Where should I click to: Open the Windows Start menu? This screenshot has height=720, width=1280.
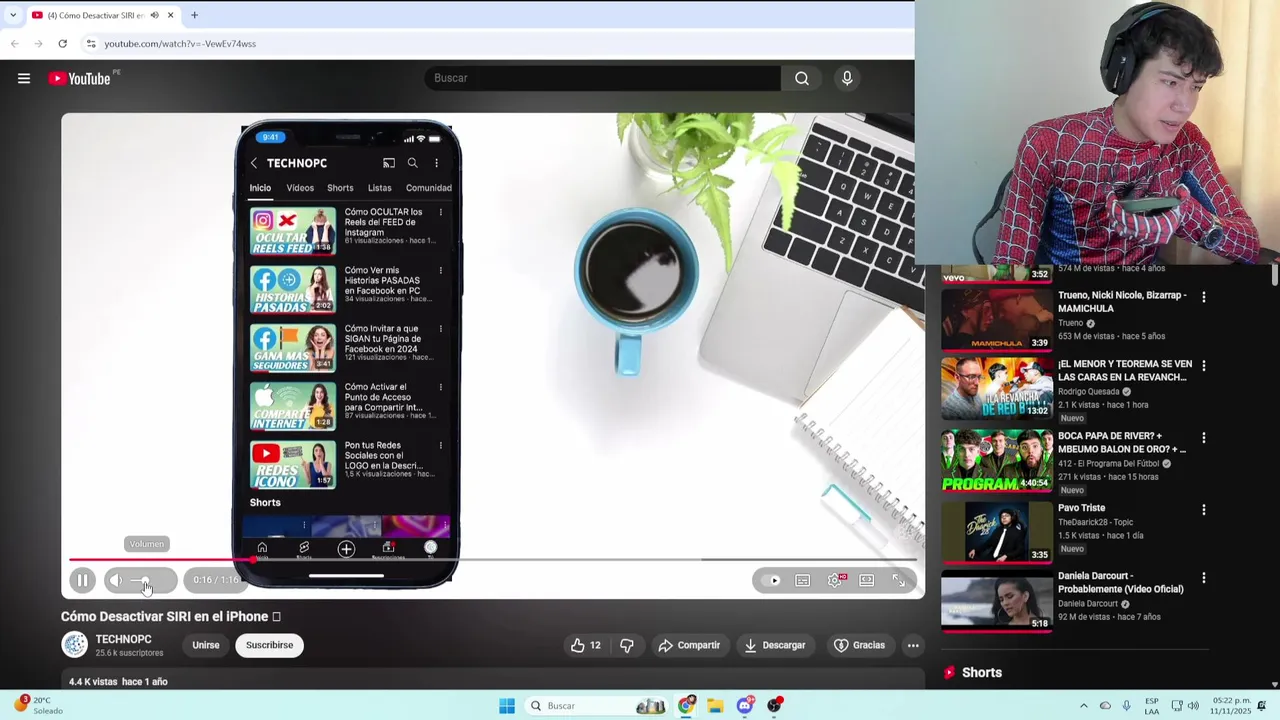pyautogui.click(x=507, y=706)
